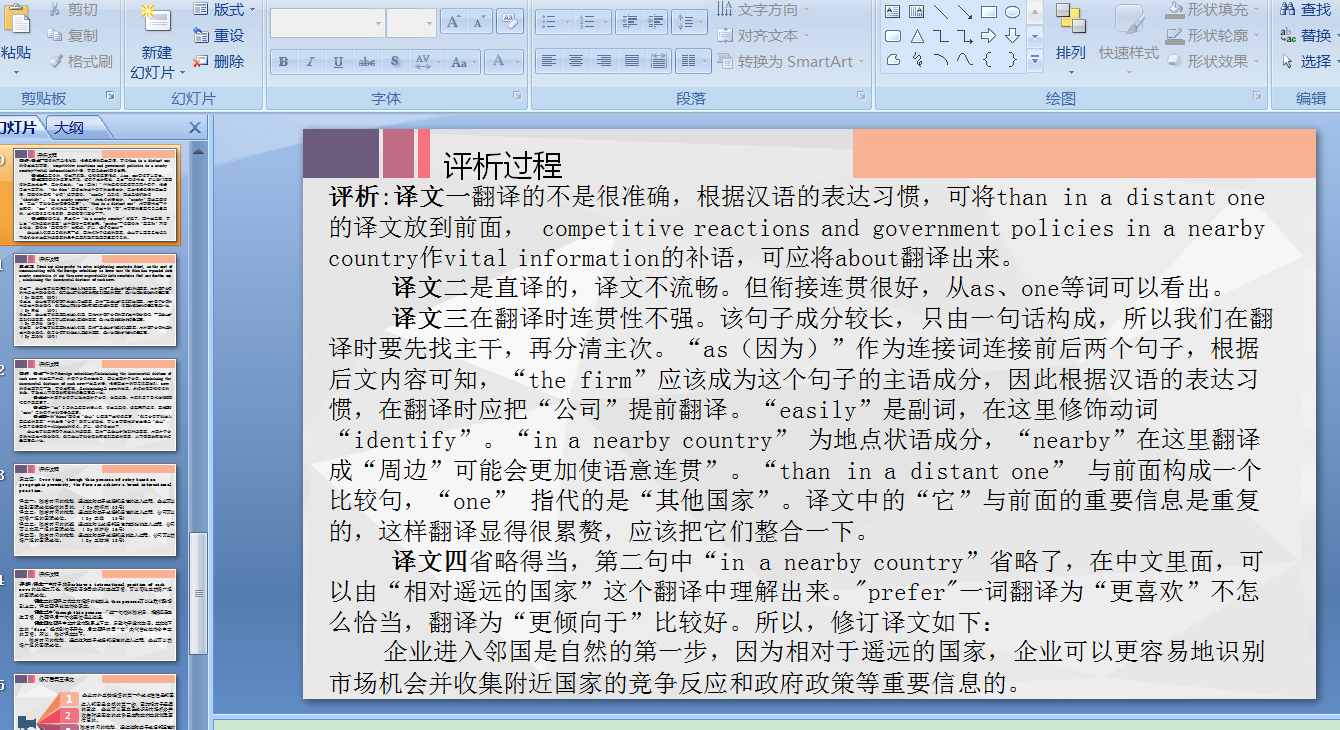Click the Decrease List Level icon
The width and height of the screenshot is (1340, 730).
(x=628, y=22)
